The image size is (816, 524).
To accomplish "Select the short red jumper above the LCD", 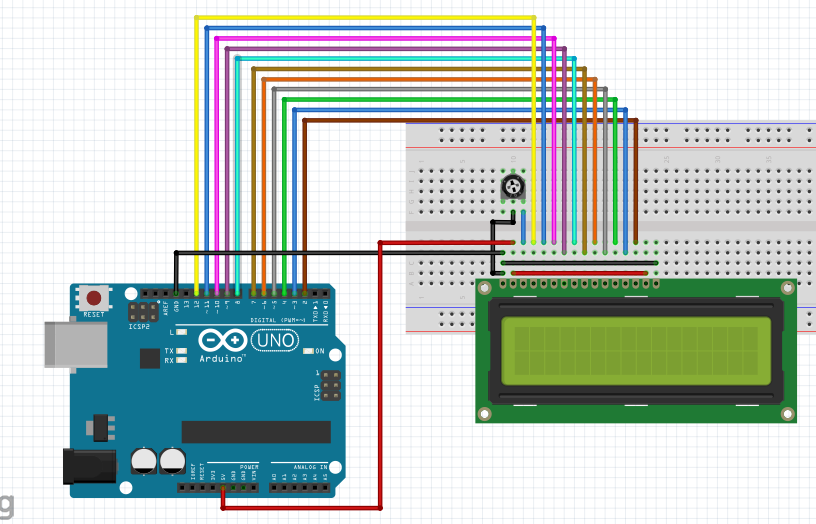I will (580, 273).
